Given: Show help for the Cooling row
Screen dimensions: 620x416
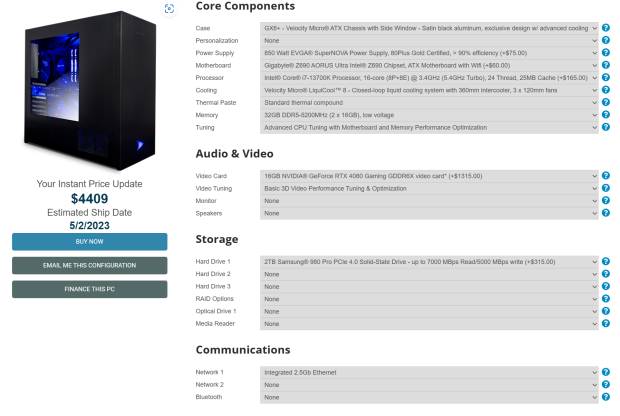Looking at the screenshot, I should point(605,90).
